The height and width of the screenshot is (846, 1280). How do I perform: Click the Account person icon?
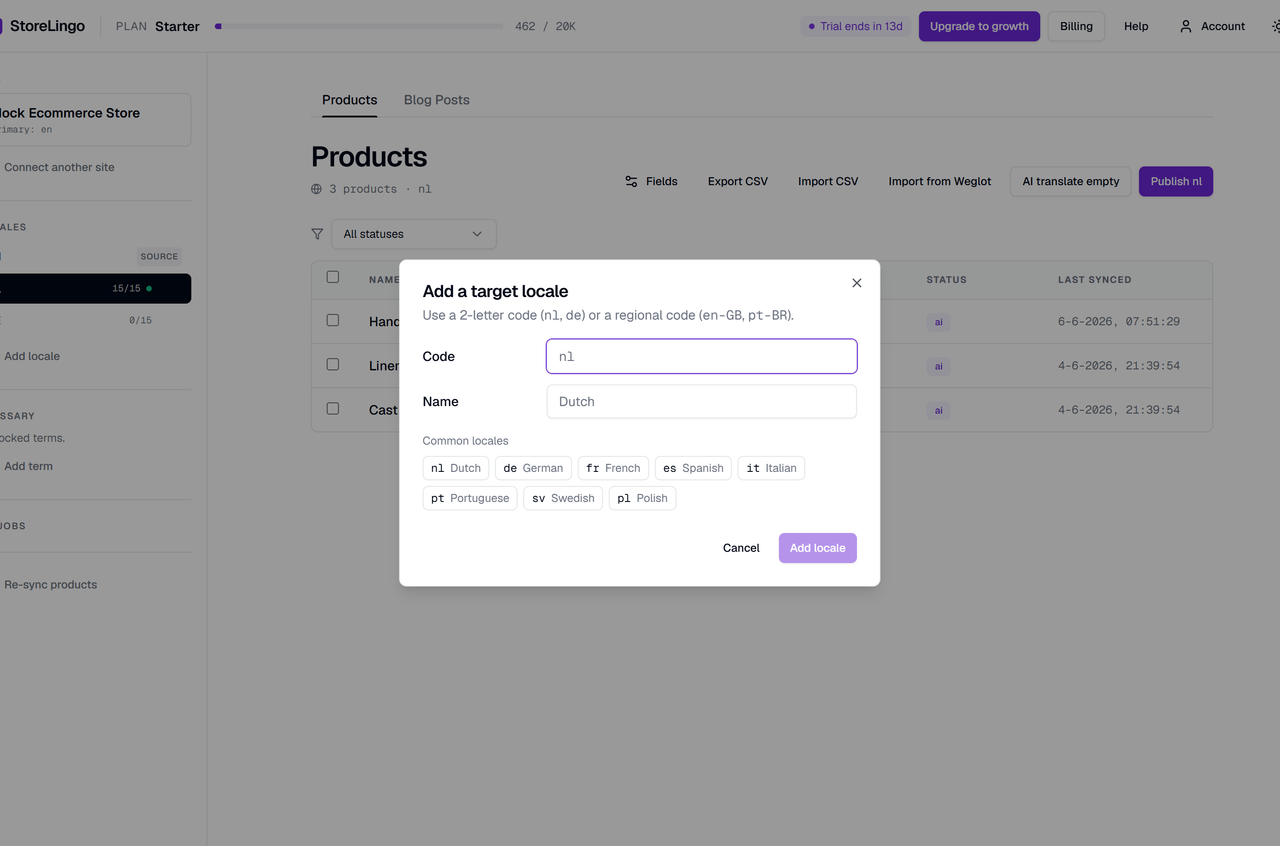pyautogui.click(x=1185, y=26)
